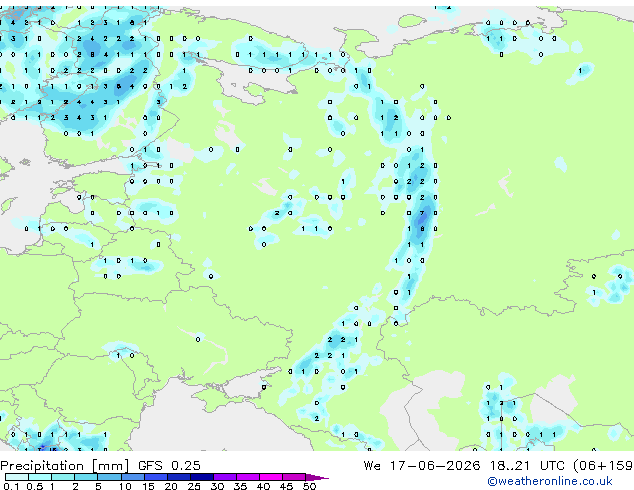Click the '25' legend scale label

194,486
